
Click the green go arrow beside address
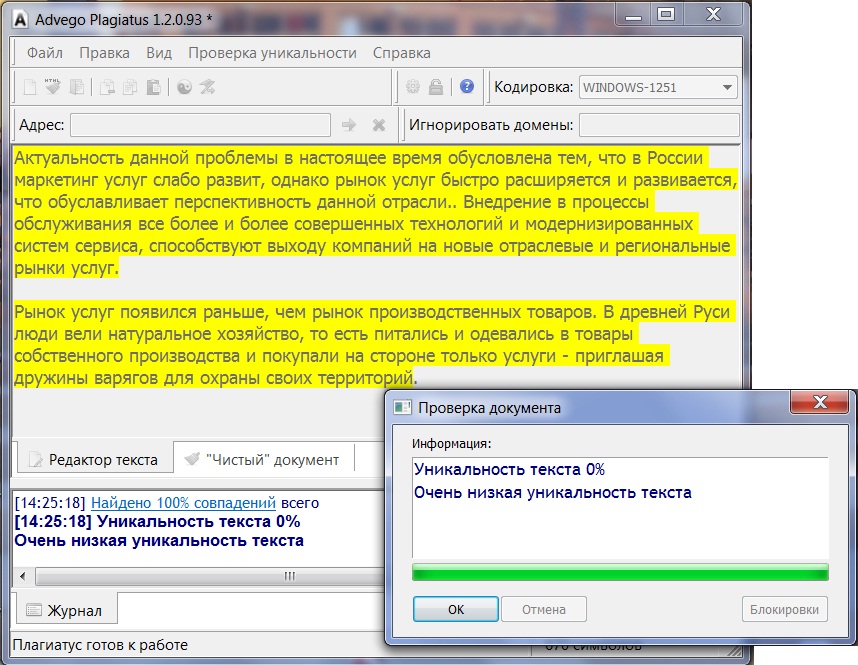click(349, 125)
